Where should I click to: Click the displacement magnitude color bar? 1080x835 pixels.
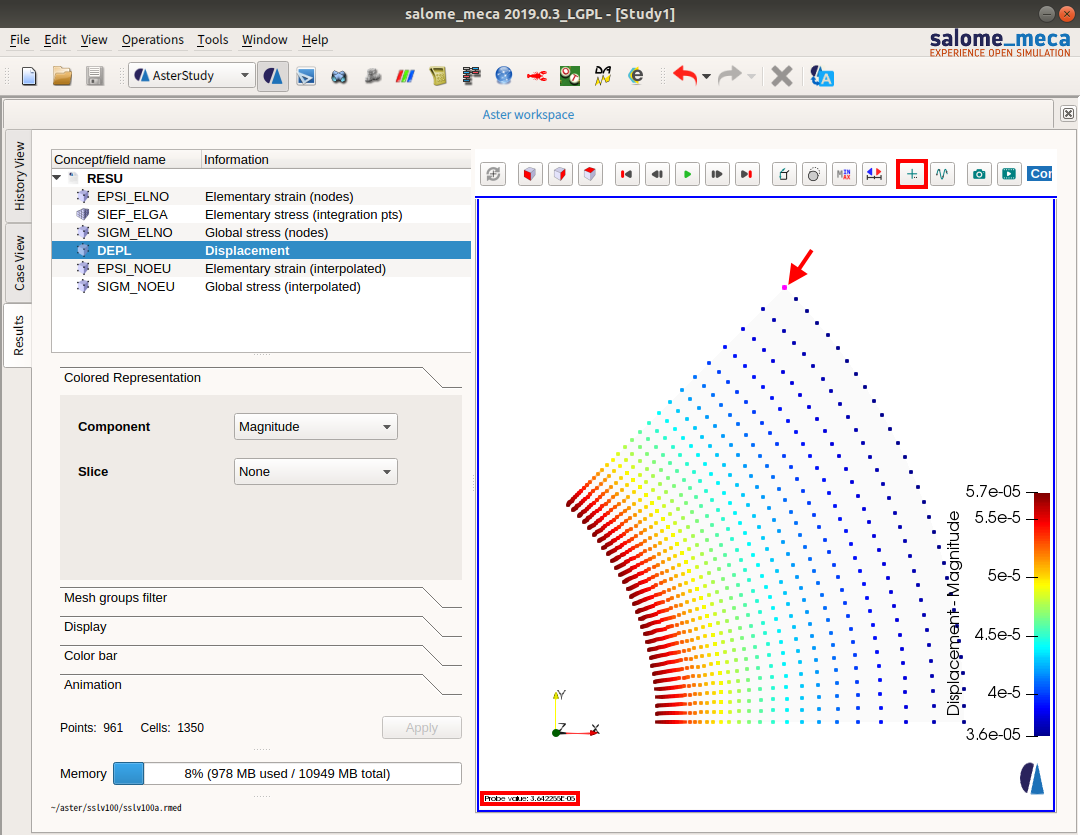pos(1041,614)
